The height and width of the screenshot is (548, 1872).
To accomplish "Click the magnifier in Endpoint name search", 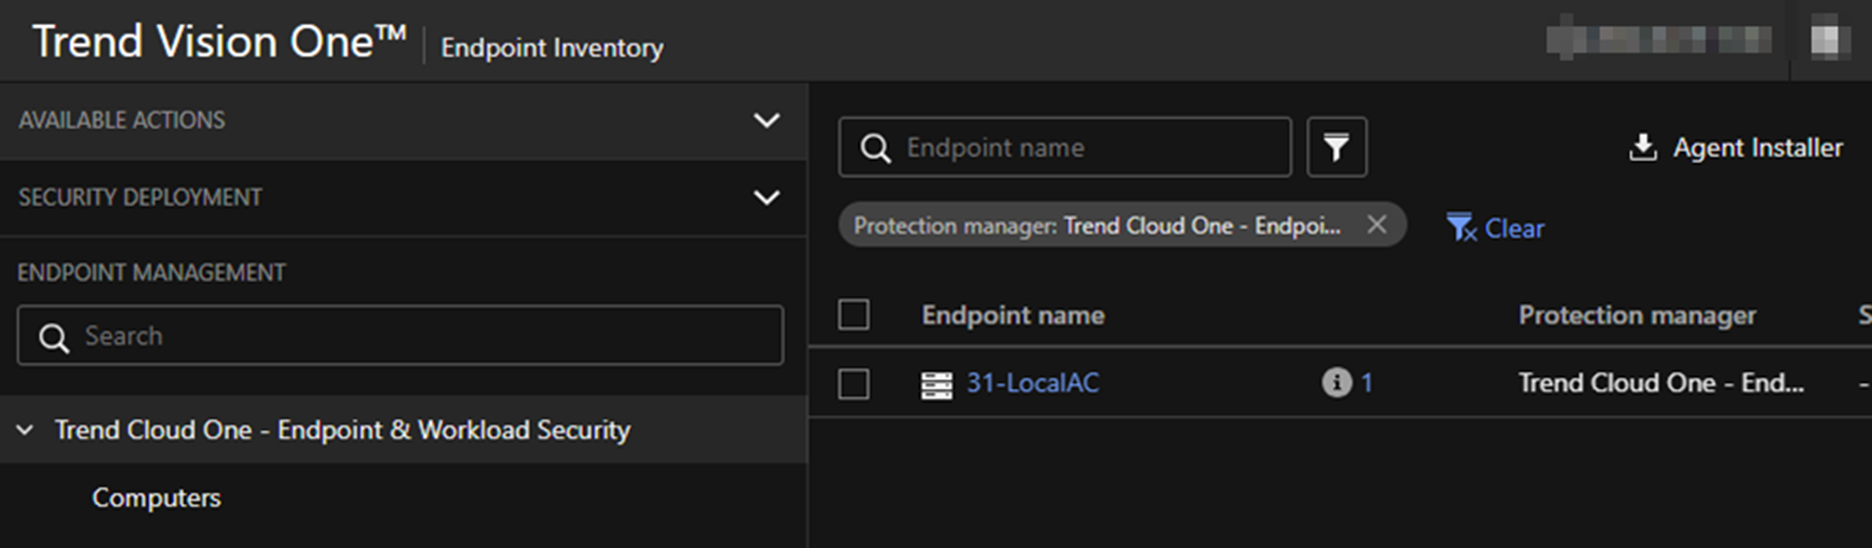I will point(875,149).
